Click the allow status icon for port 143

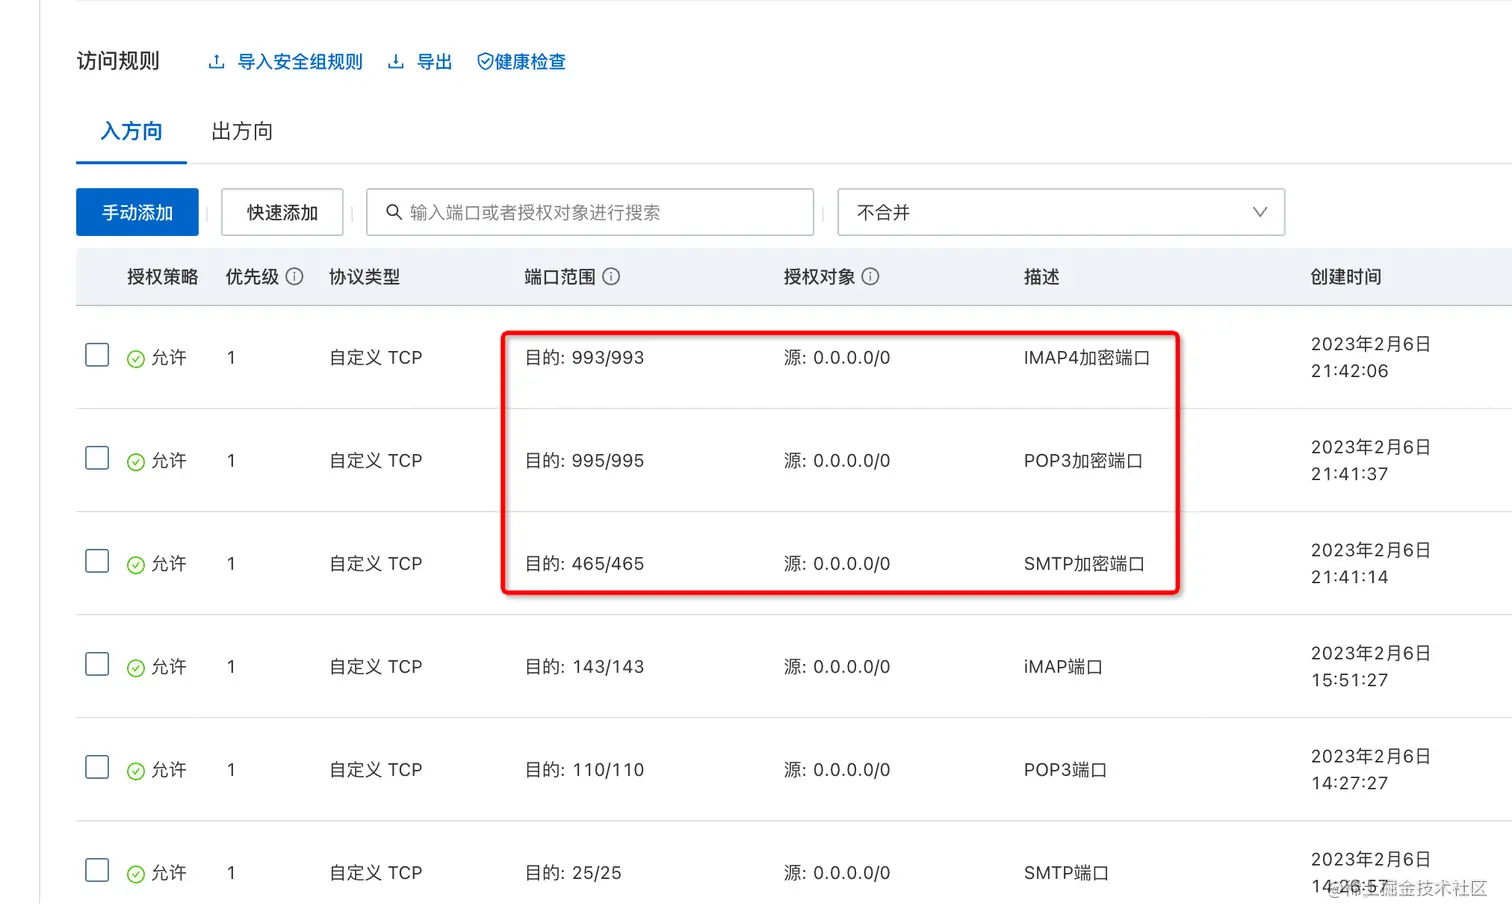tap(136, 668)
